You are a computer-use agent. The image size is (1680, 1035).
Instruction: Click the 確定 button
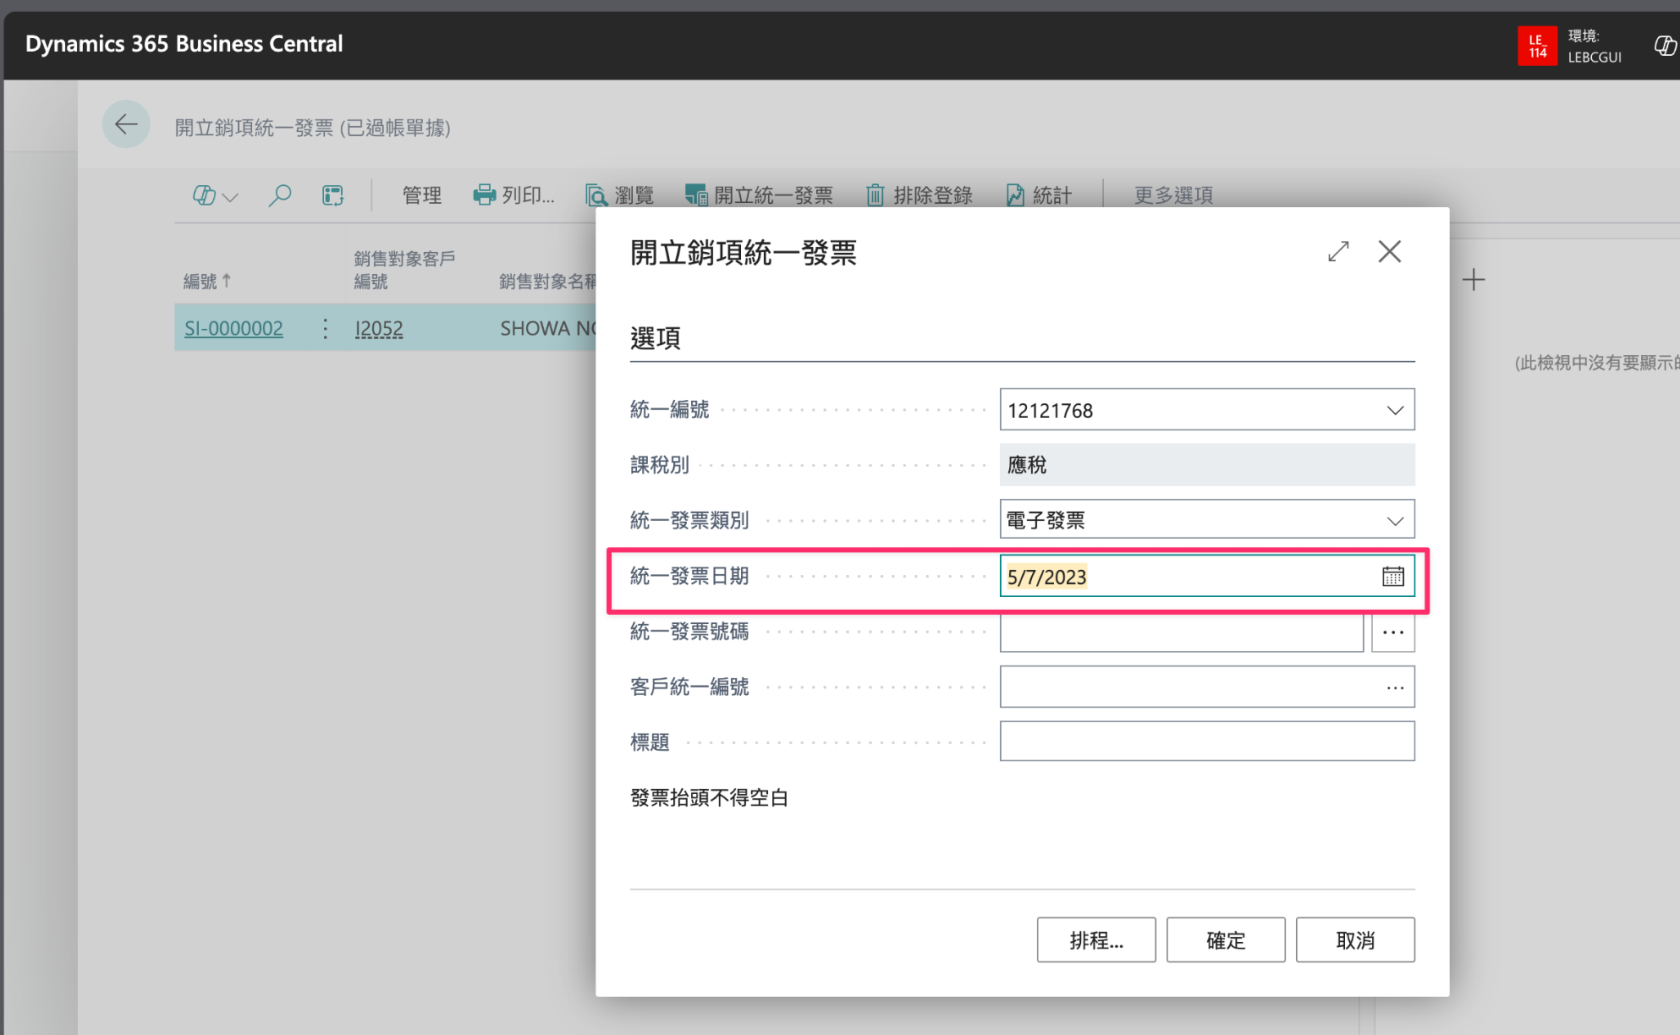point(1226,940)
